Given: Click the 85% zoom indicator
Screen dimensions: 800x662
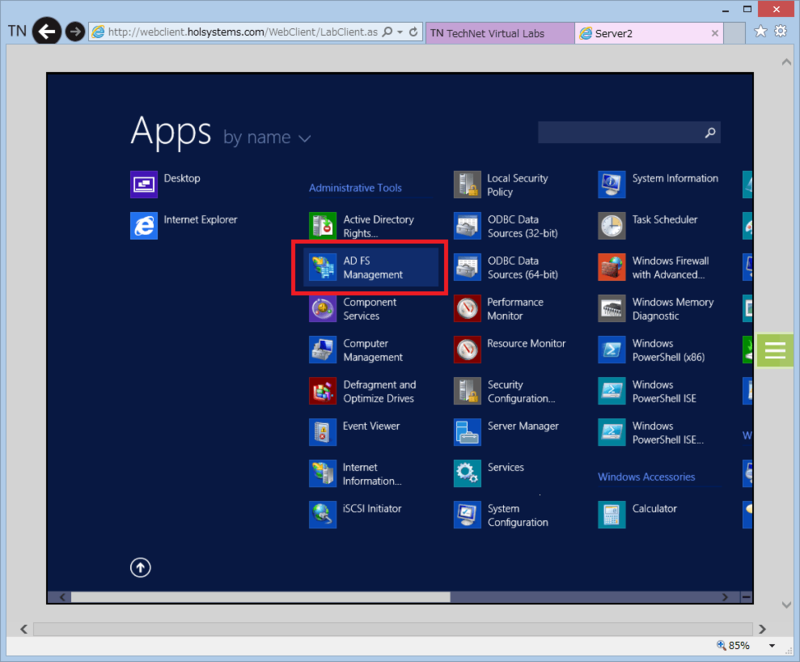Looking at the screenshot, I should (734, 646).
